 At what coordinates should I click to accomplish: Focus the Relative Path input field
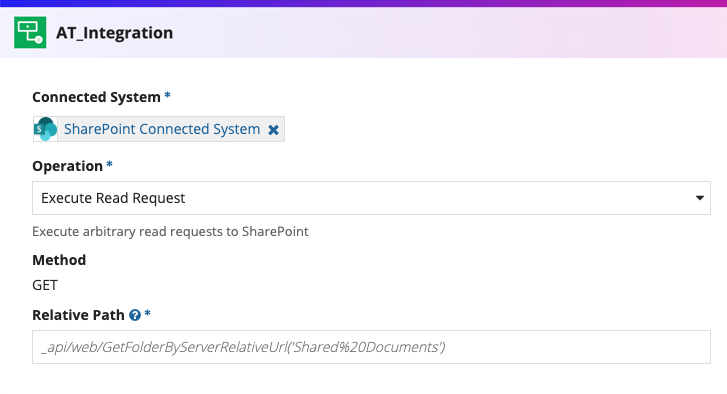pos(371,347)
